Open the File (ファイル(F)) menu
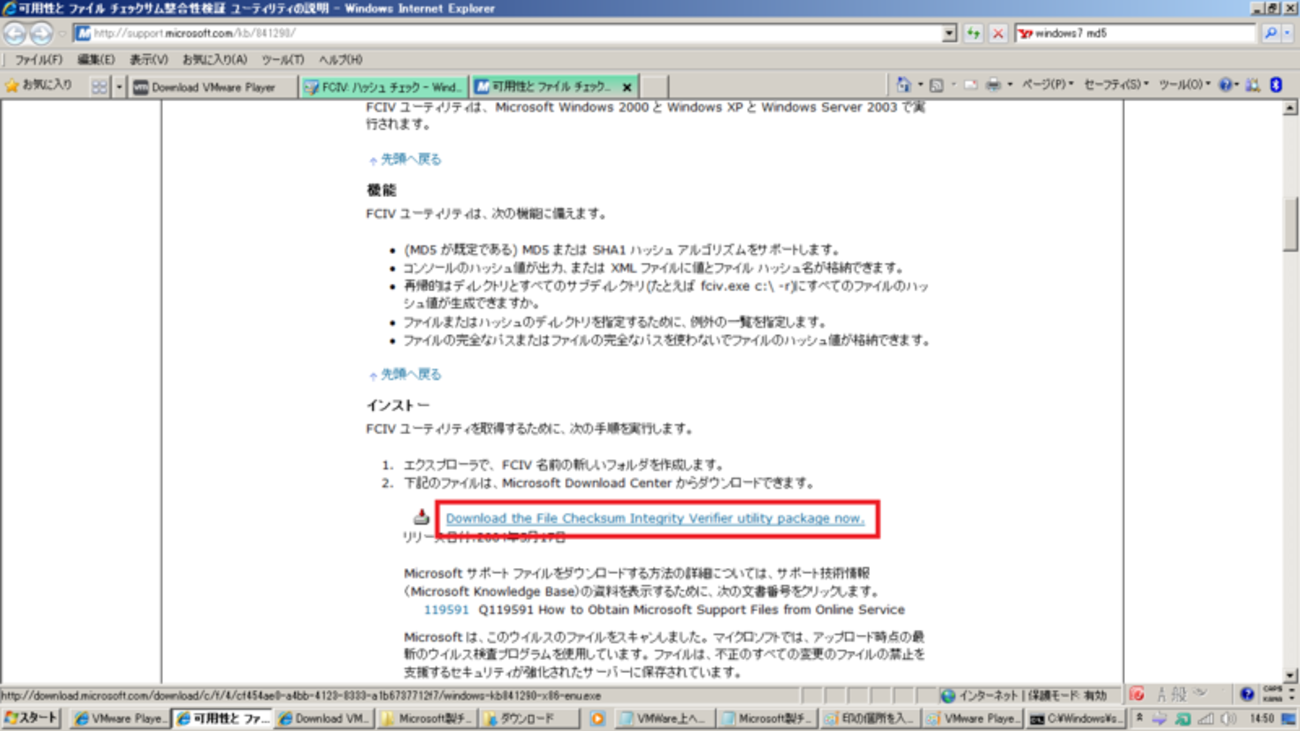Screen dimensions: 1300x731 point(39,60)
